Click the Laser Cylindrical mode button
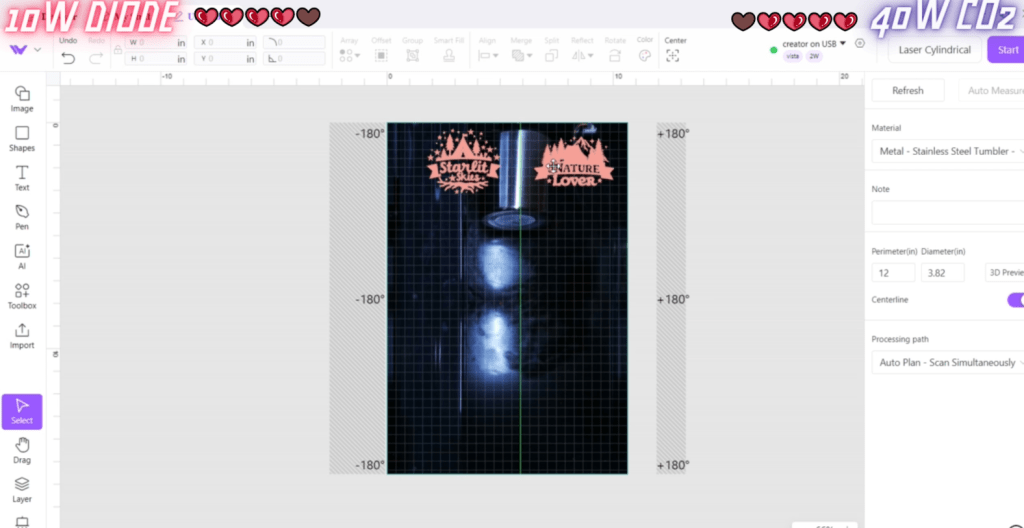This screenshot has width=1024, height=528. pos(934,49)
